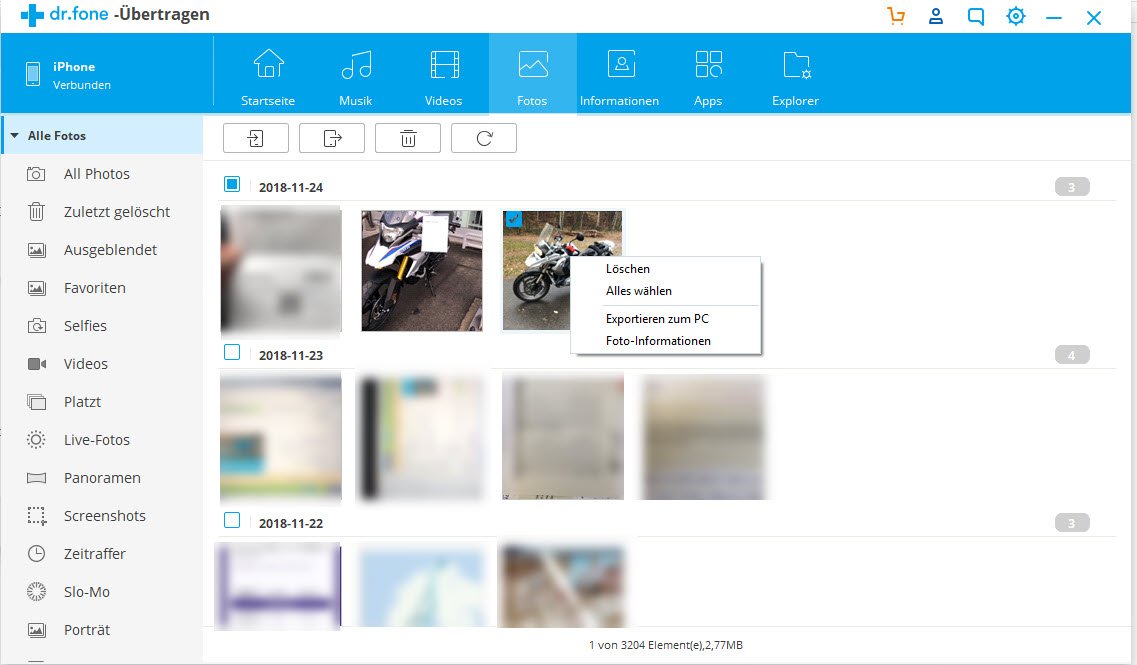Click the 2018-11-22 date label
Screen dimensions: 1137x665
[x=291, y=524]
